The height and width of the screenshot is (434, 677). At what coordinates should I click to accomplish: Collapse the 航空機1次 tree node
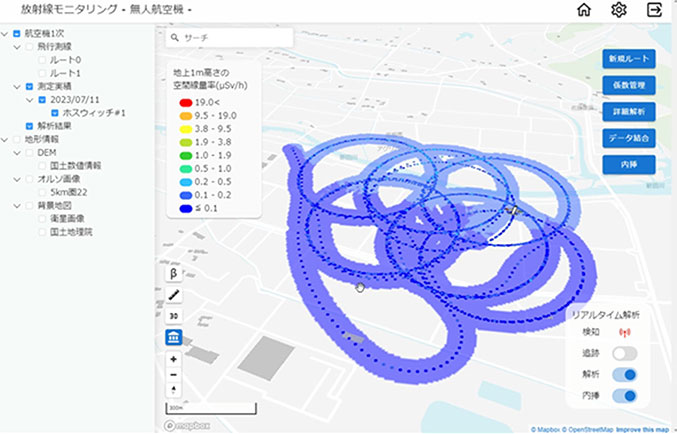6,35
